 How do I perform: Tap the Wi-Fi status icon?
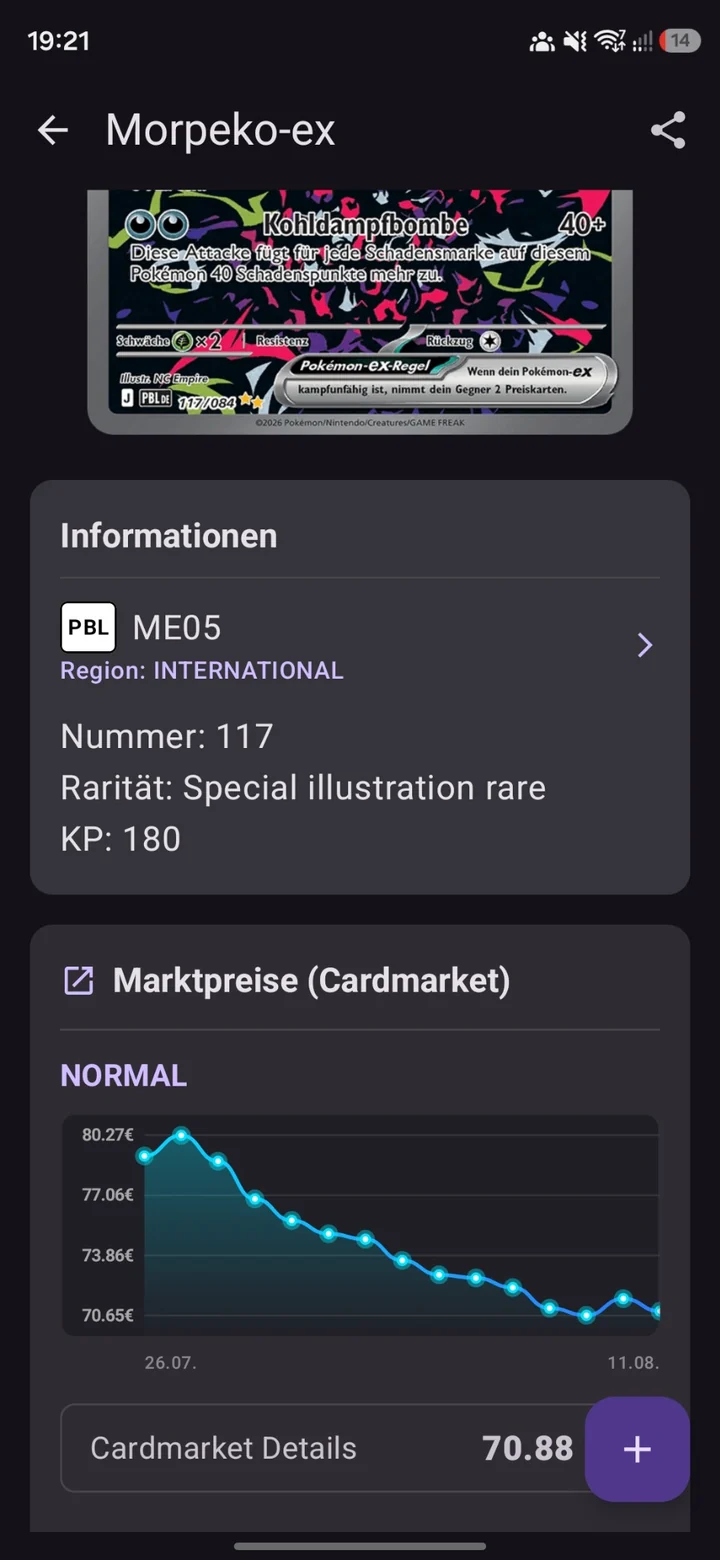pos(609,41)
